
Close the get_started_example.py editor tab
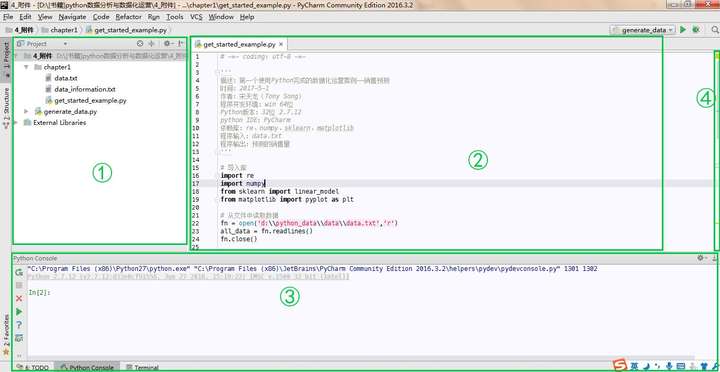pyautogui.click(x=281, y=45)
